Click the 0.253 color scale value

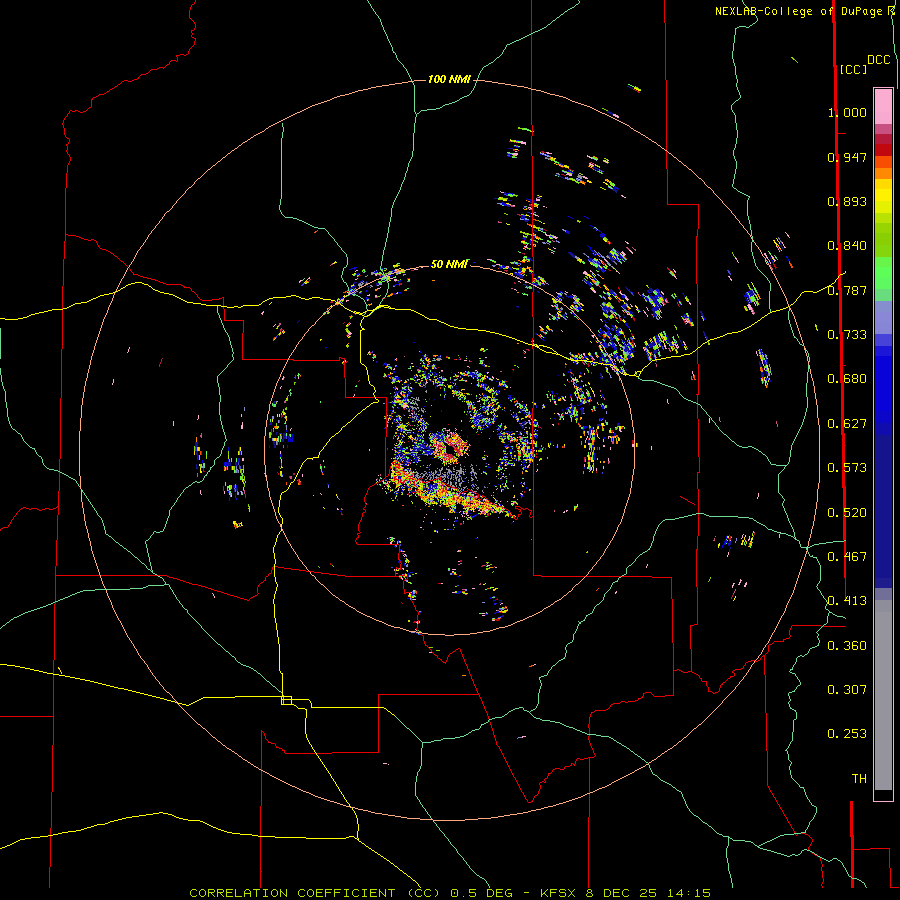coord(847,734)
